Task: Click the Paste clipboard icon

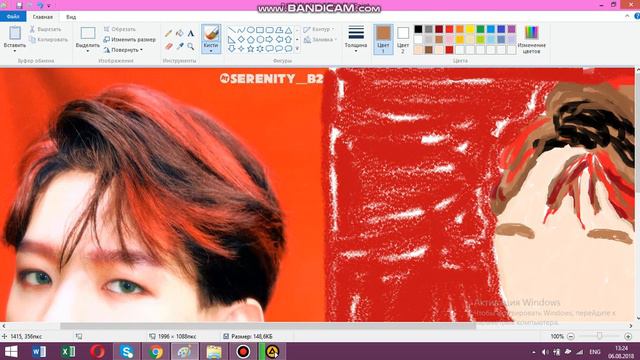Action: point(15,33)
